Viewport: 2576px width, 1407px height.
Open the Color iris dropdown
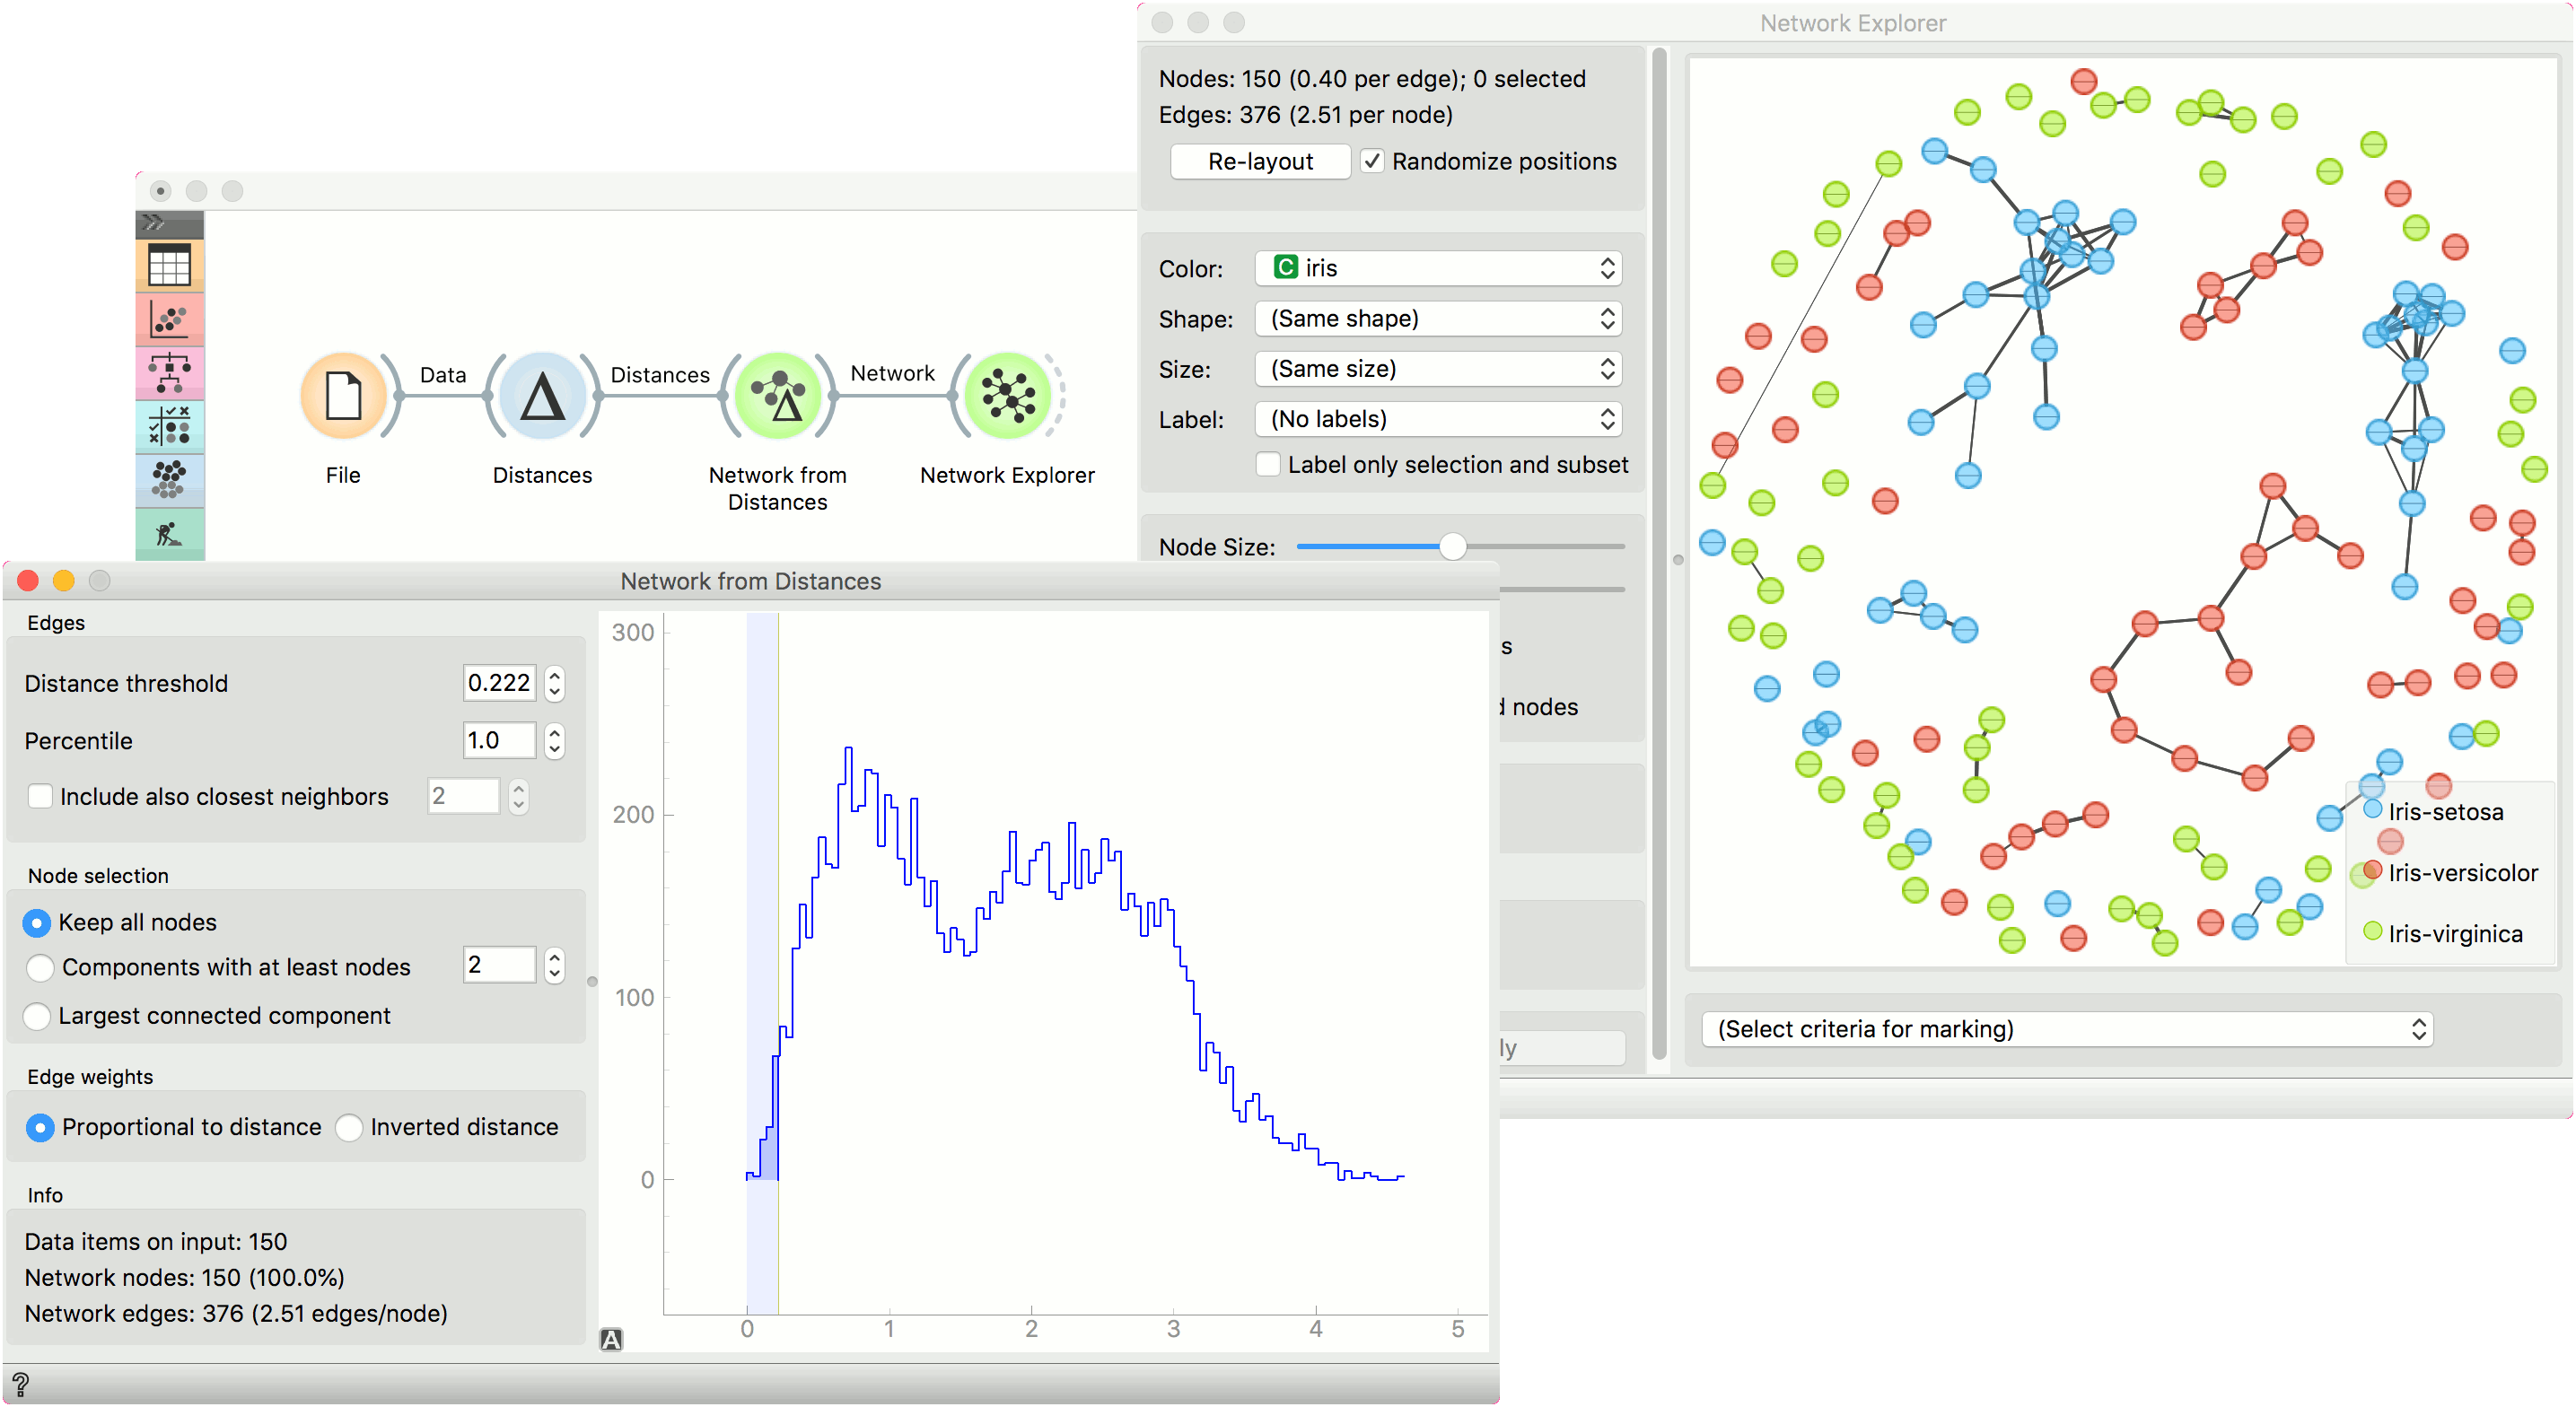coord(1437,268)
